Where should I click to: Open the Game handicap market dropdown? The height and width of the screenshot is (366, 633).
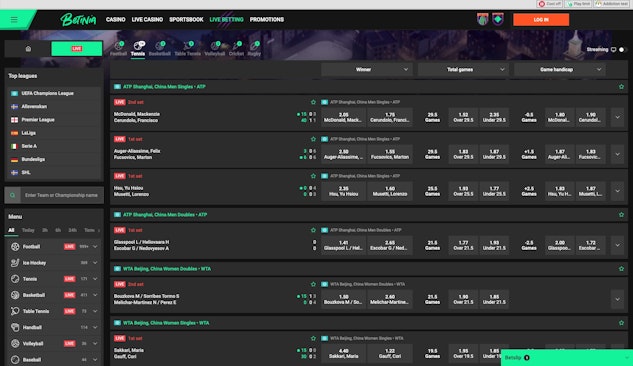point(560,69)
